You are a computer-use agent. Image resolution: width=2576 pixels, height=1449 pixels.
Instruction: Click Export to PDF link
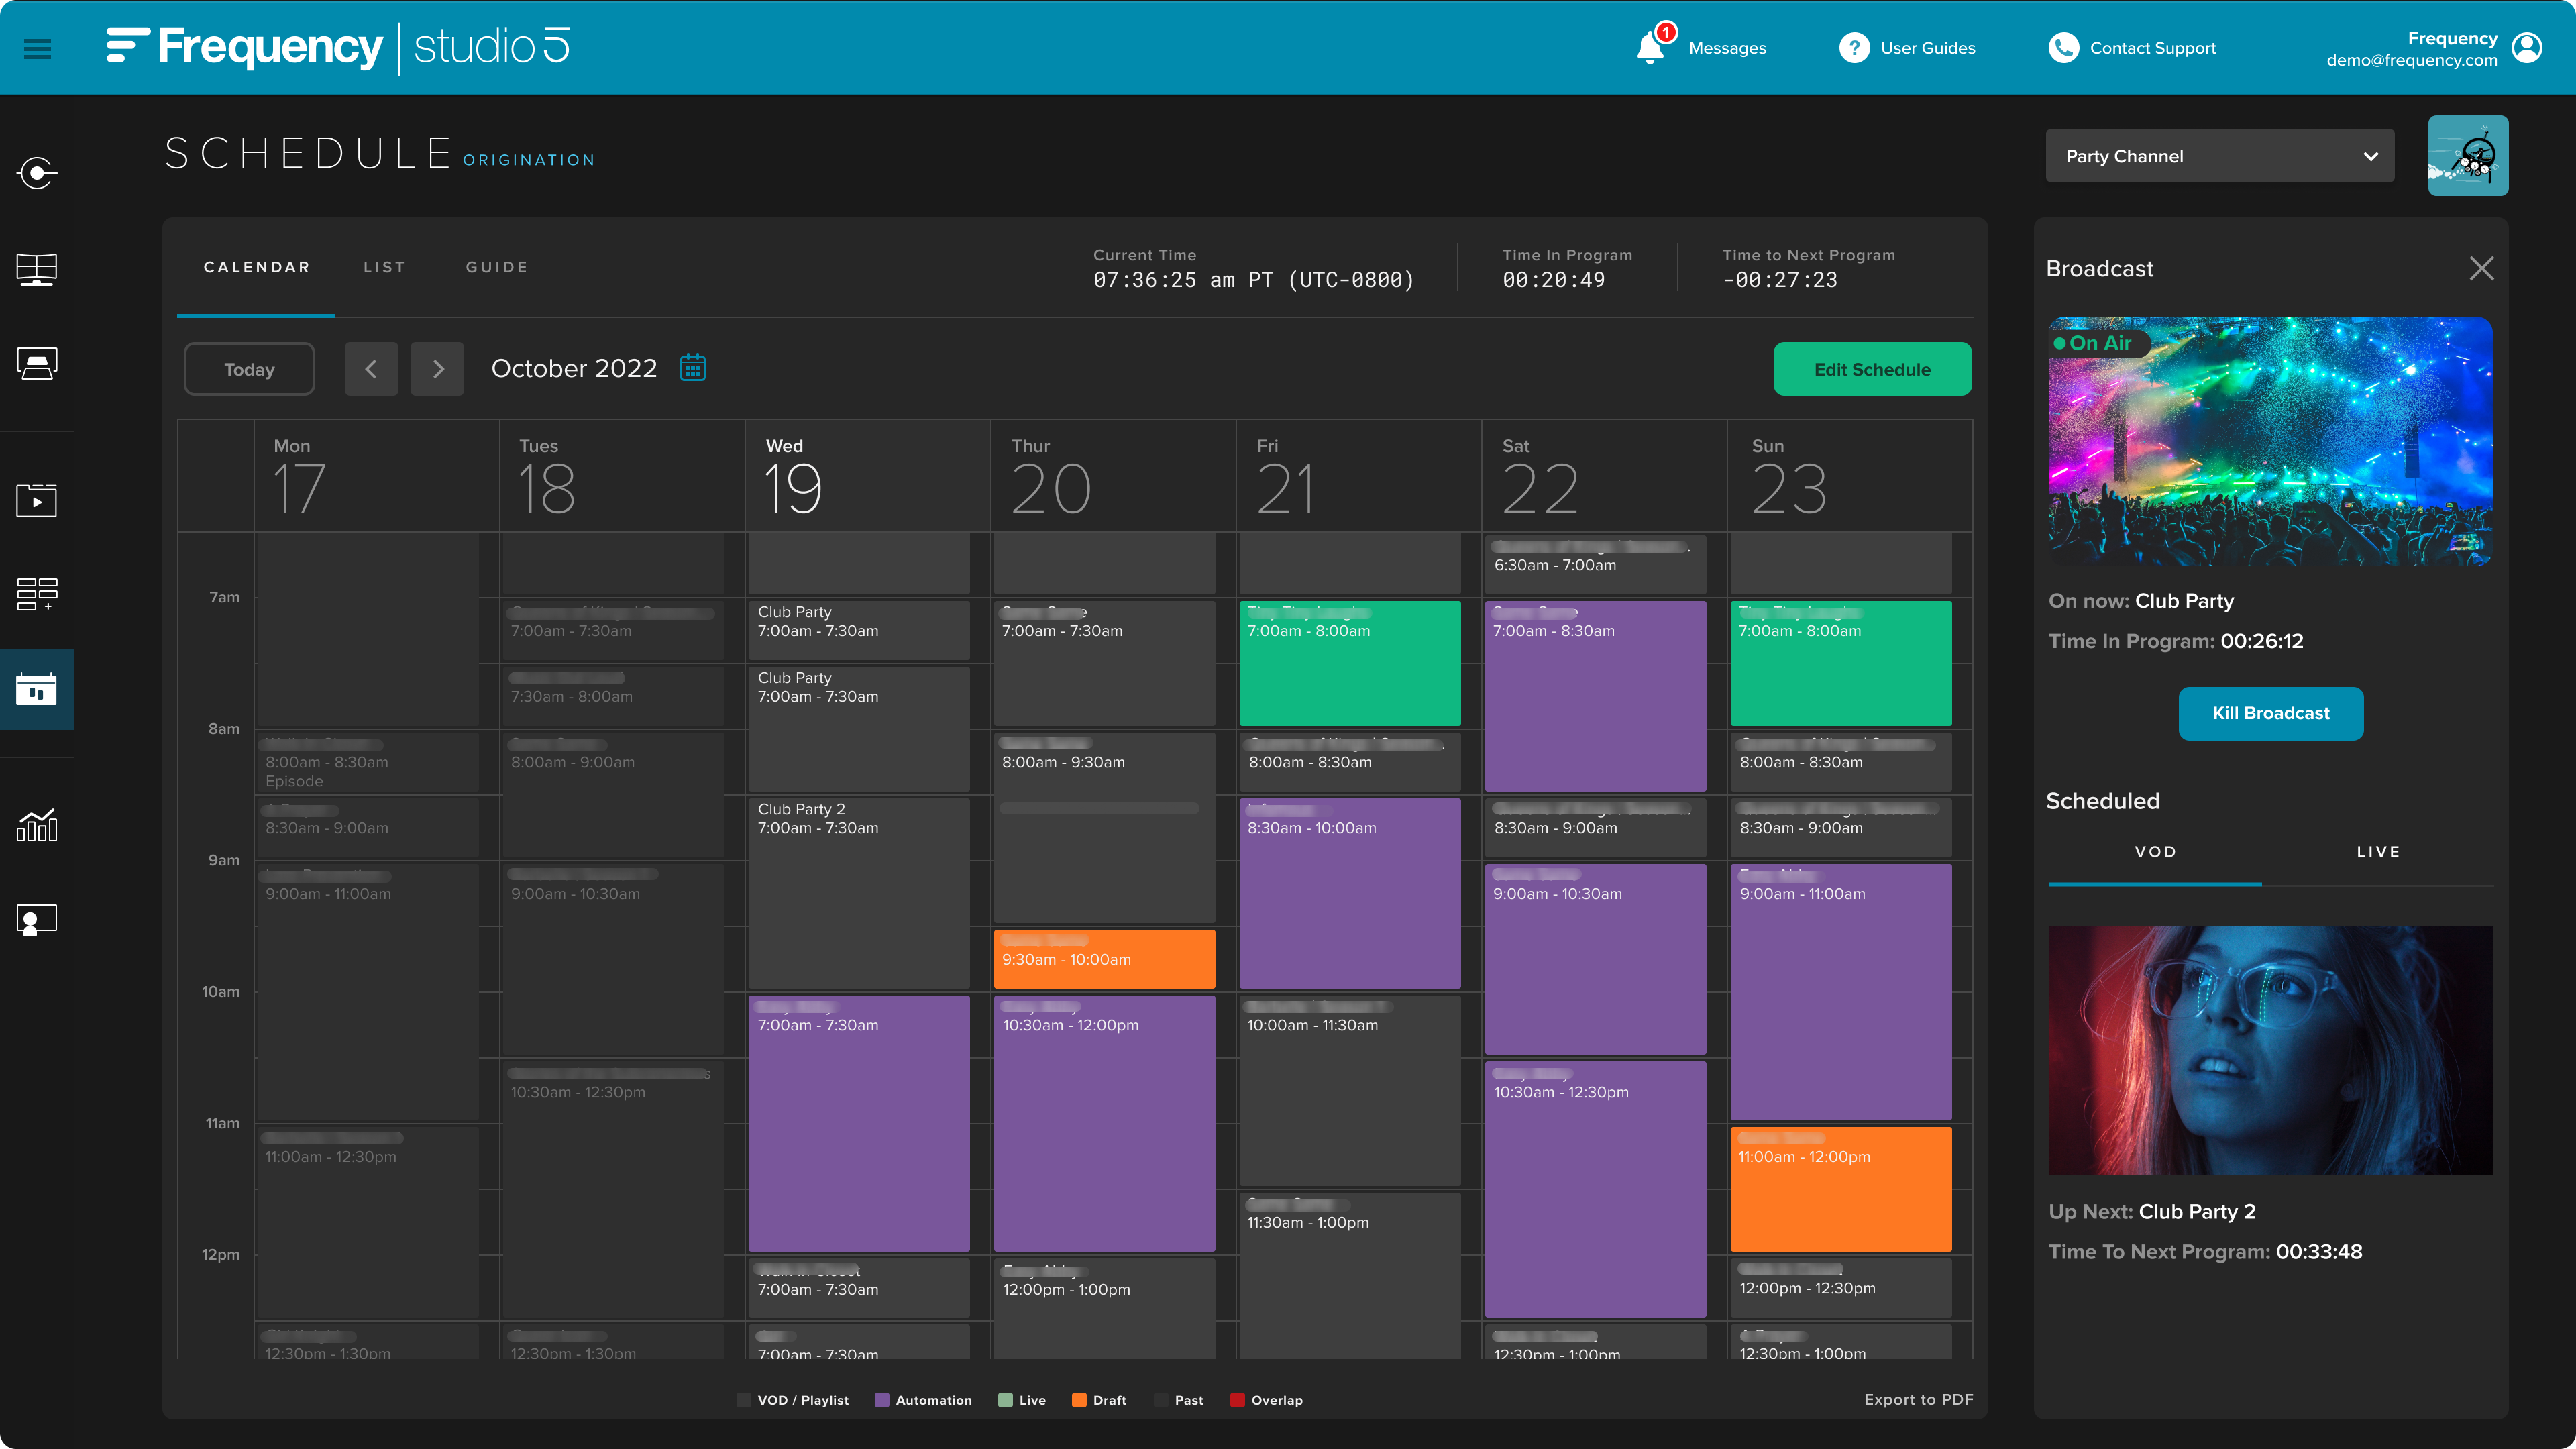tap(1918, 1400)
